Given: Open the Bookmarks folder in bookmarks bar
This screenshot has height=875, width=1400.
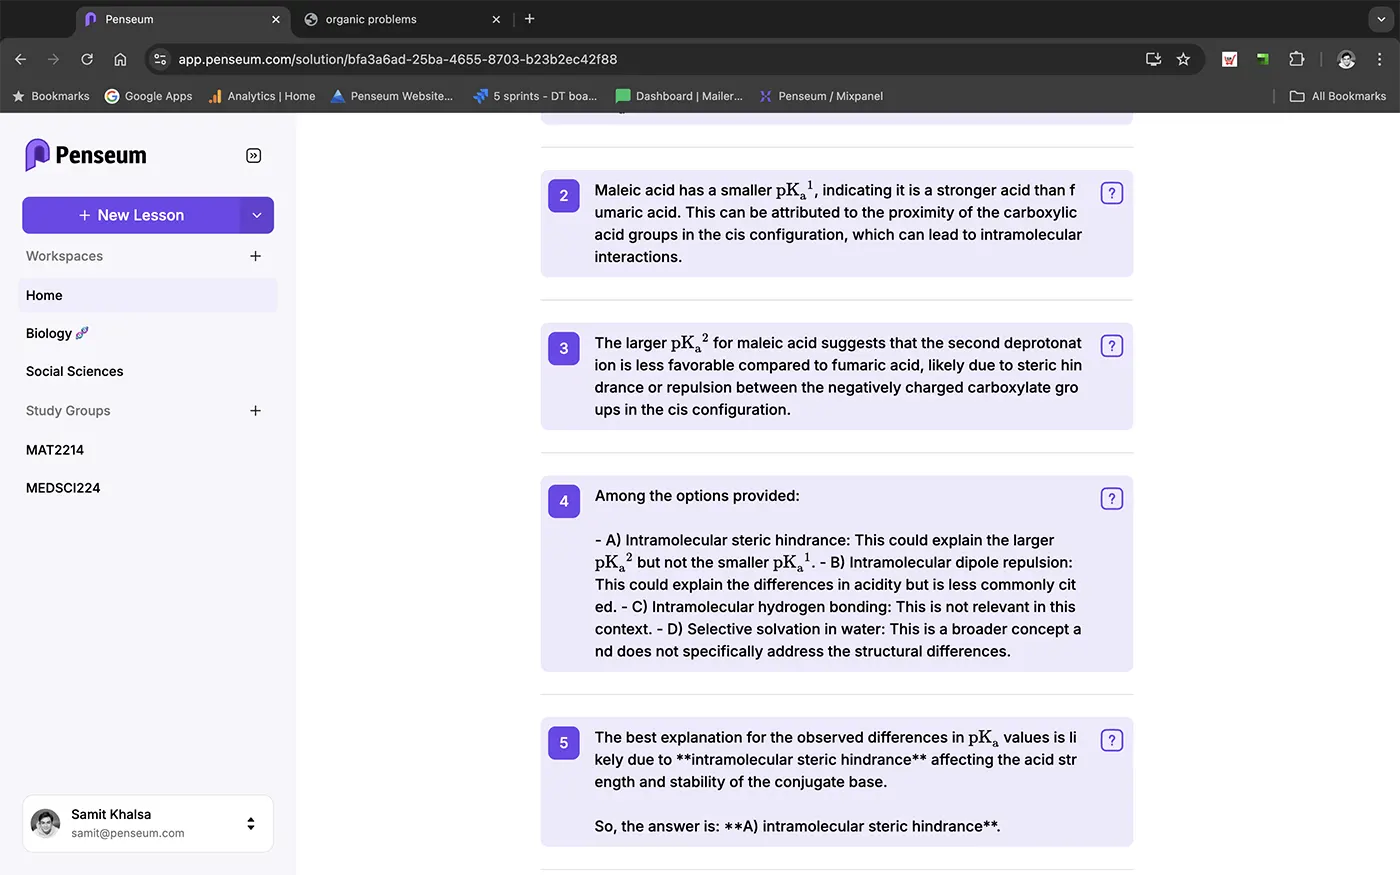Looking at the screenshot, I should tap(51, 96).
